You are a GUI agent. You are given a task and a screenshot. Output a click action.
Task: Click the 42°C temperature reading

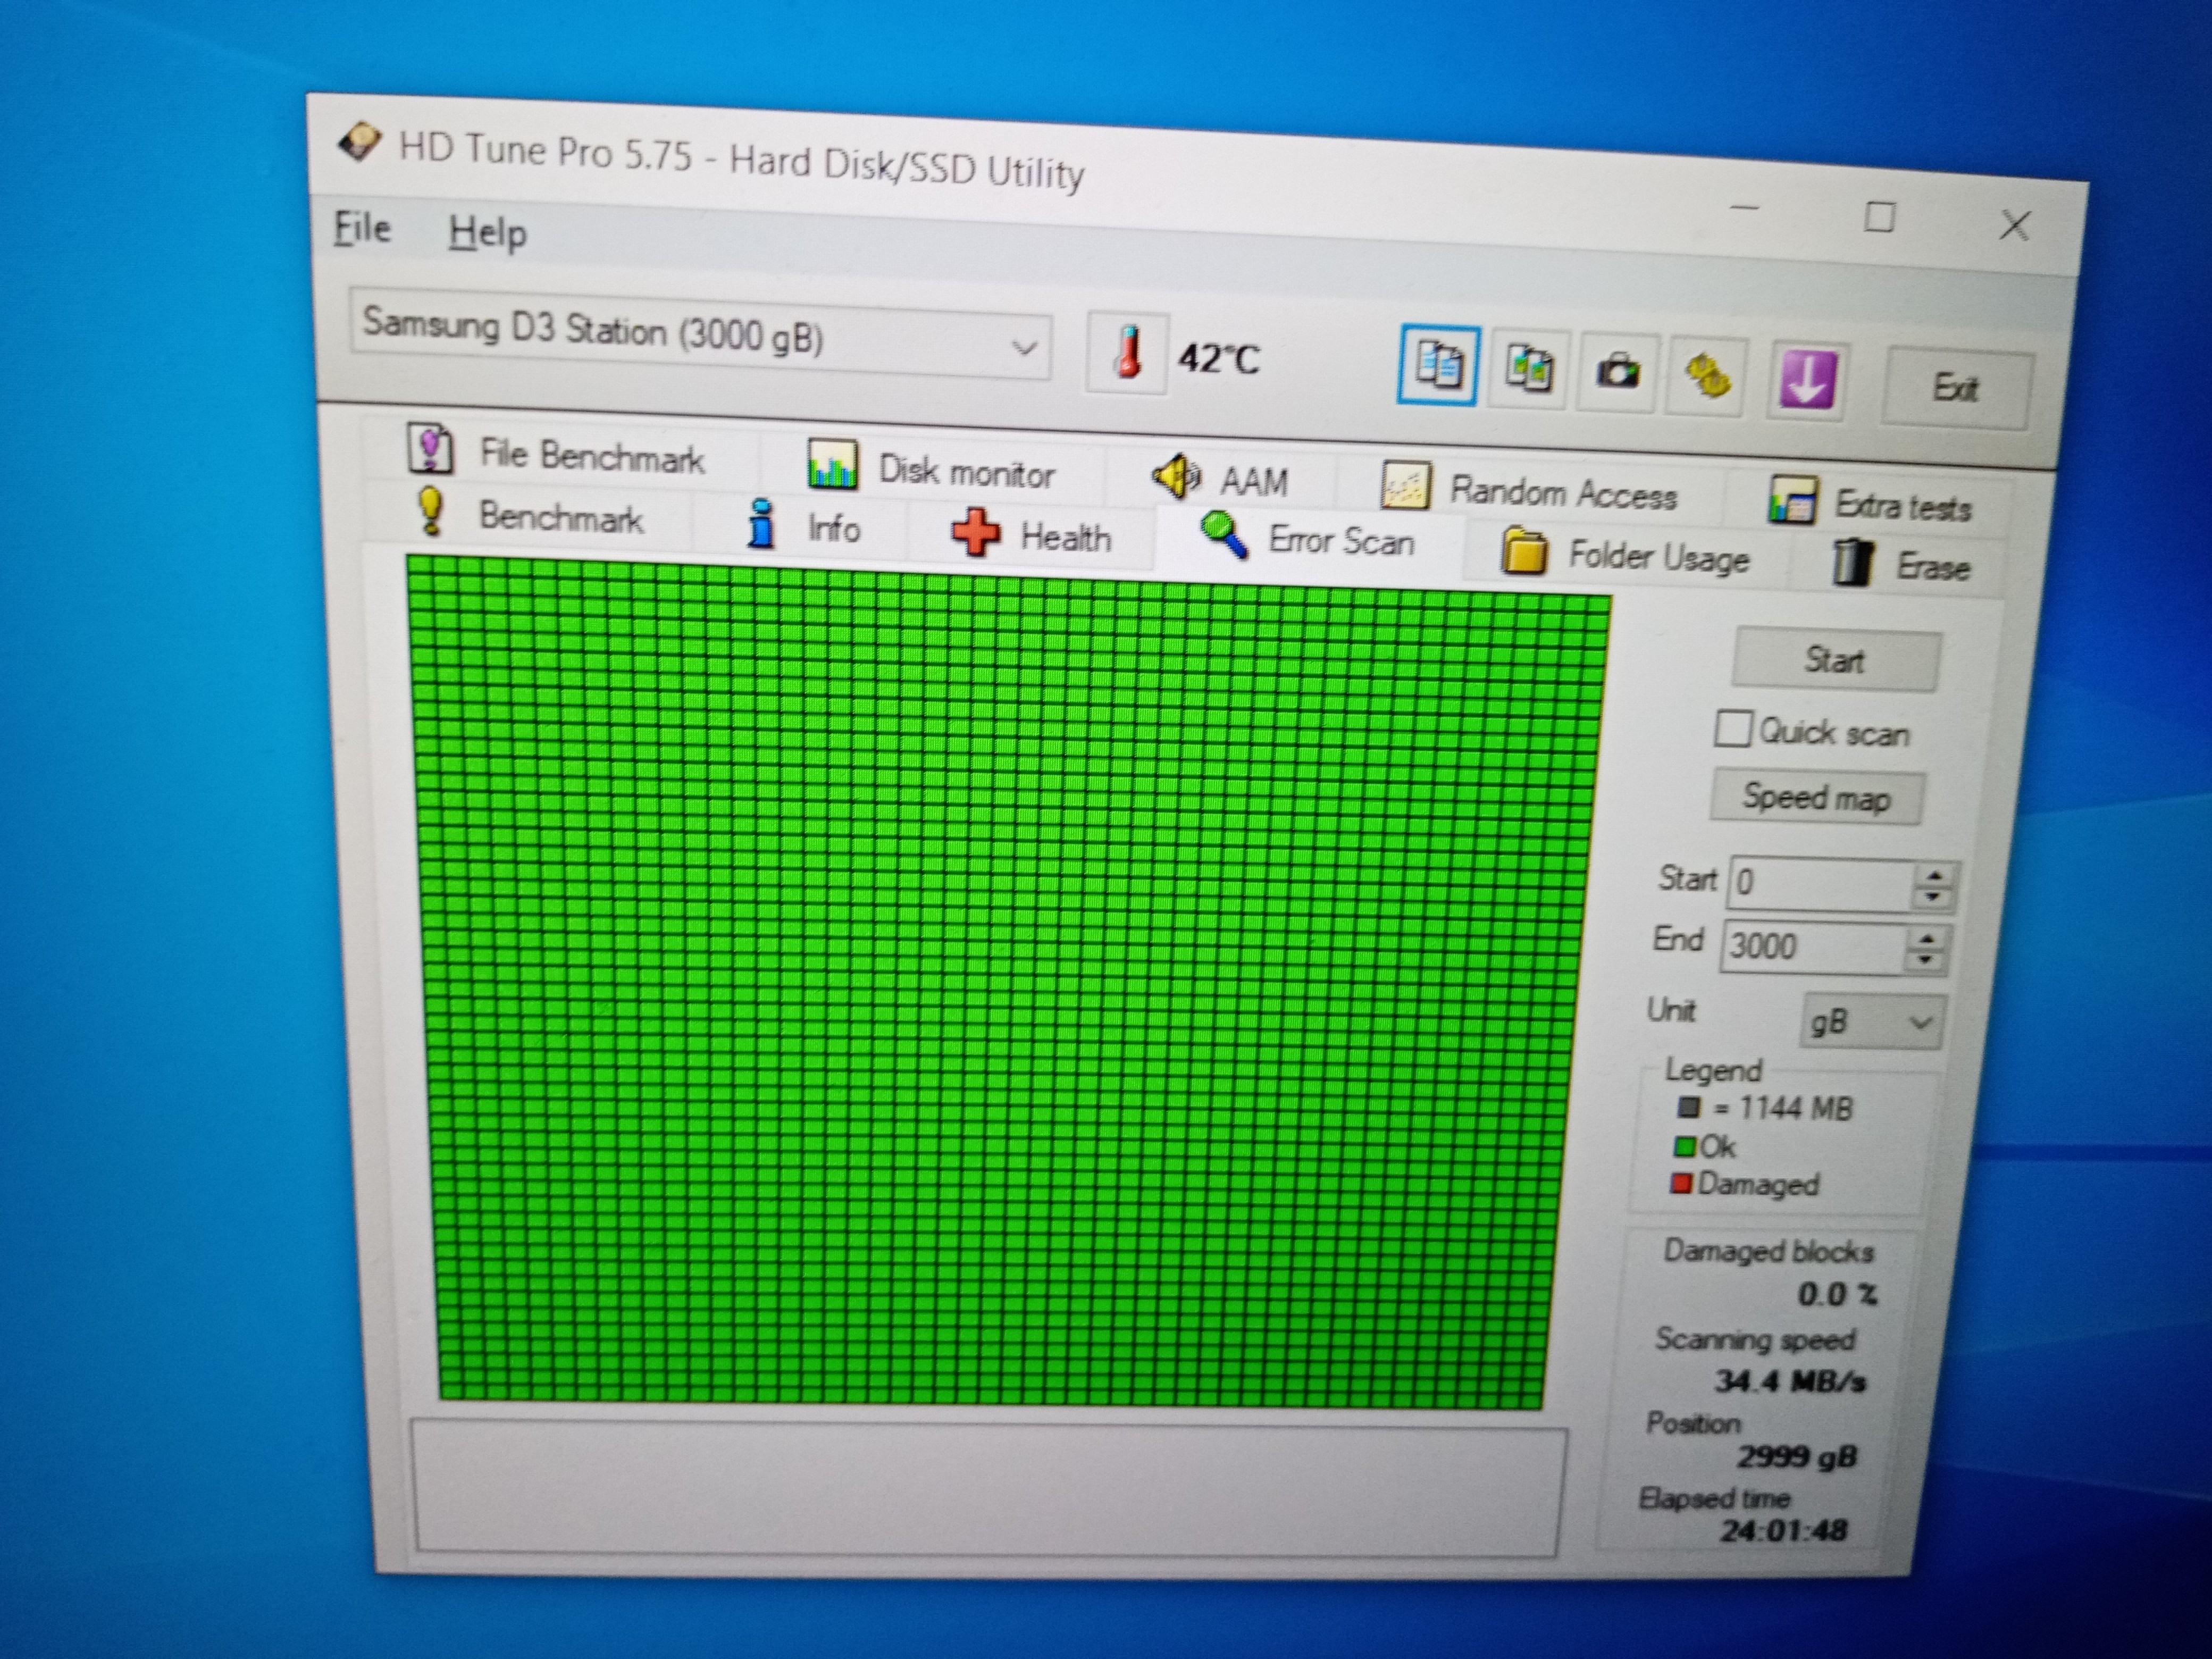click(x=1218, y=358)
